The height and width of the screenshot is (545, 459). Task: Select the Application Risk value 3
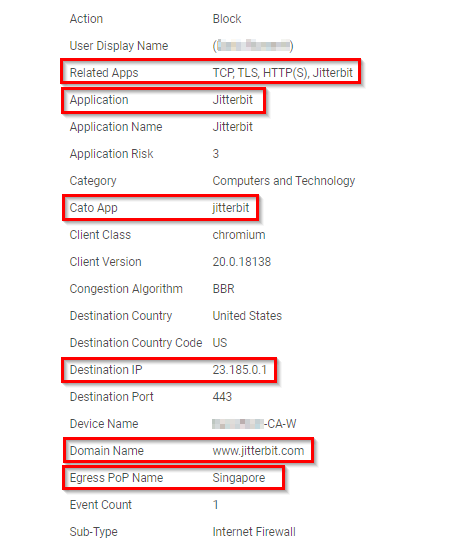coord(216,154)
